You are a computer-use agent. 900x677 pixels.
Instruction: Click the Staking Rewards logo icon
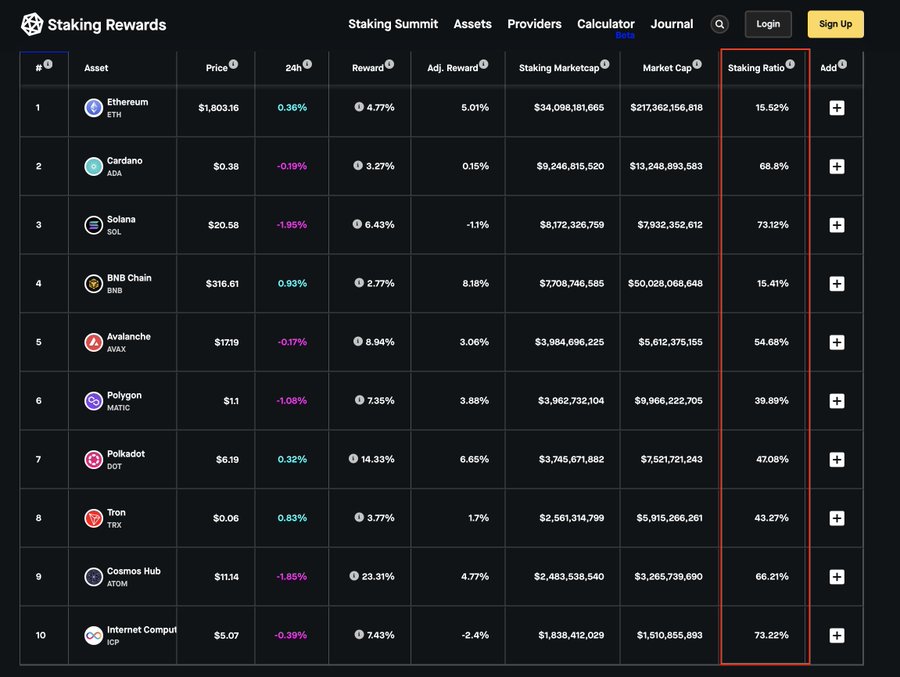tap(32, 24)
